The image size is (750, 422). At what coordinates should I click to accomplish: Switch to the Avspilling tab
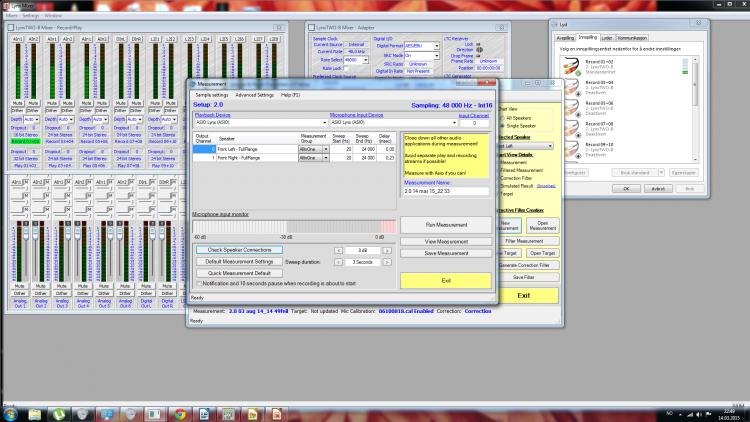pyautogui.click(x=566, y=36)
